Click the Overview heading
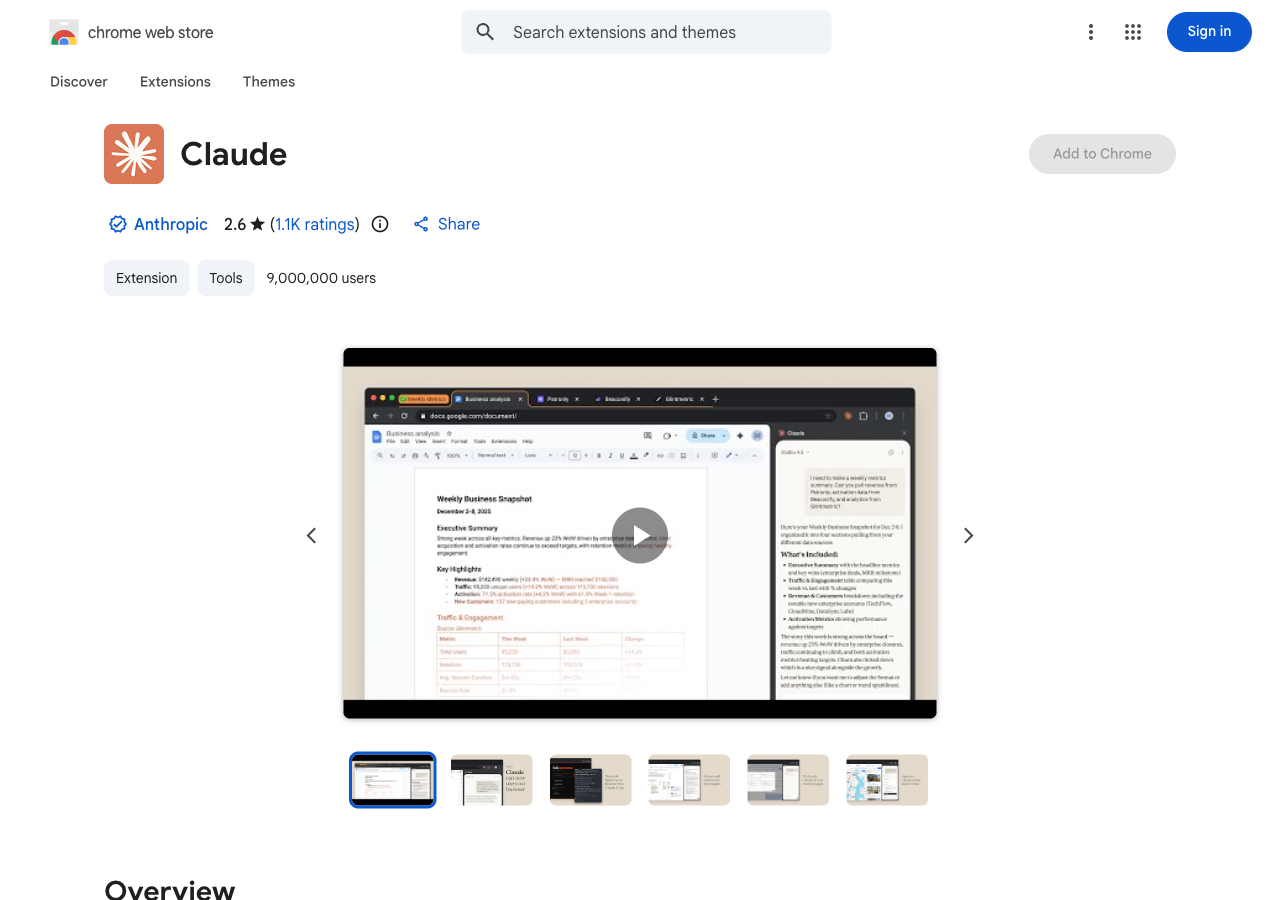 point(170,890)
